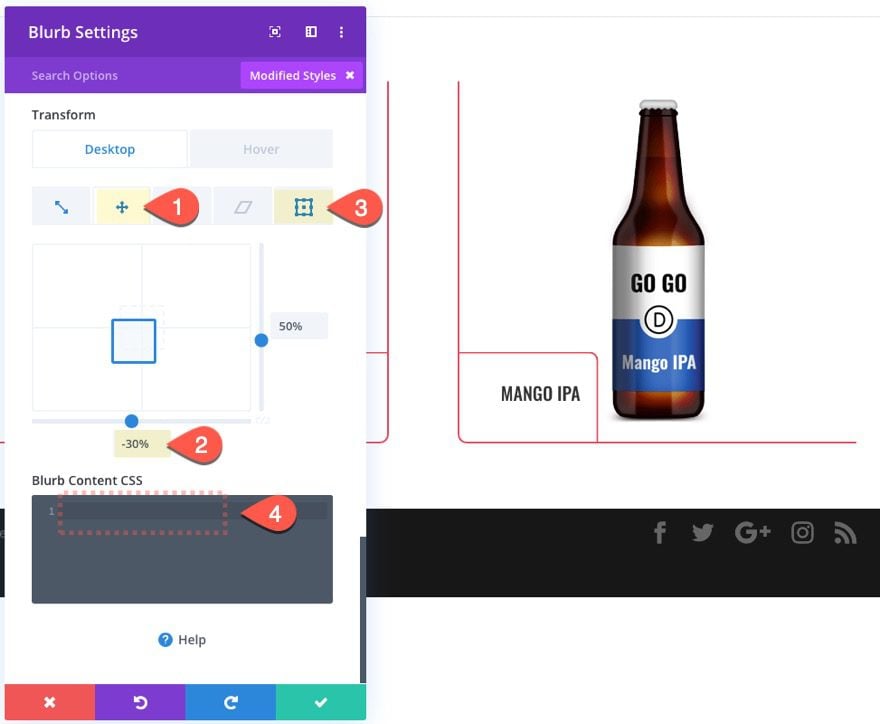This screenshot has width=880, height=724.
Task: Click the expand modal fullscreen icon
Action: (274, 32)
